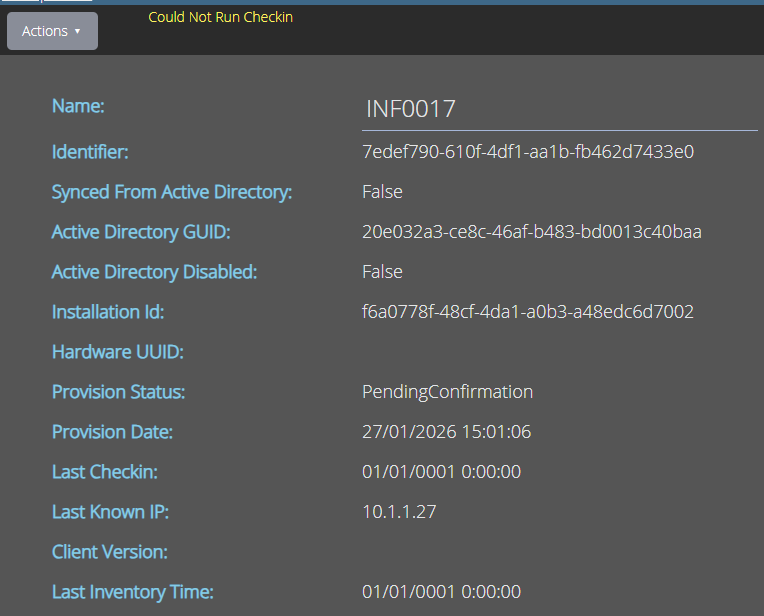The height and width of the screenshot is (616, 764).
Task: Select the Identifier value starting with 7edef790
Action: click(x=527, y=152)
